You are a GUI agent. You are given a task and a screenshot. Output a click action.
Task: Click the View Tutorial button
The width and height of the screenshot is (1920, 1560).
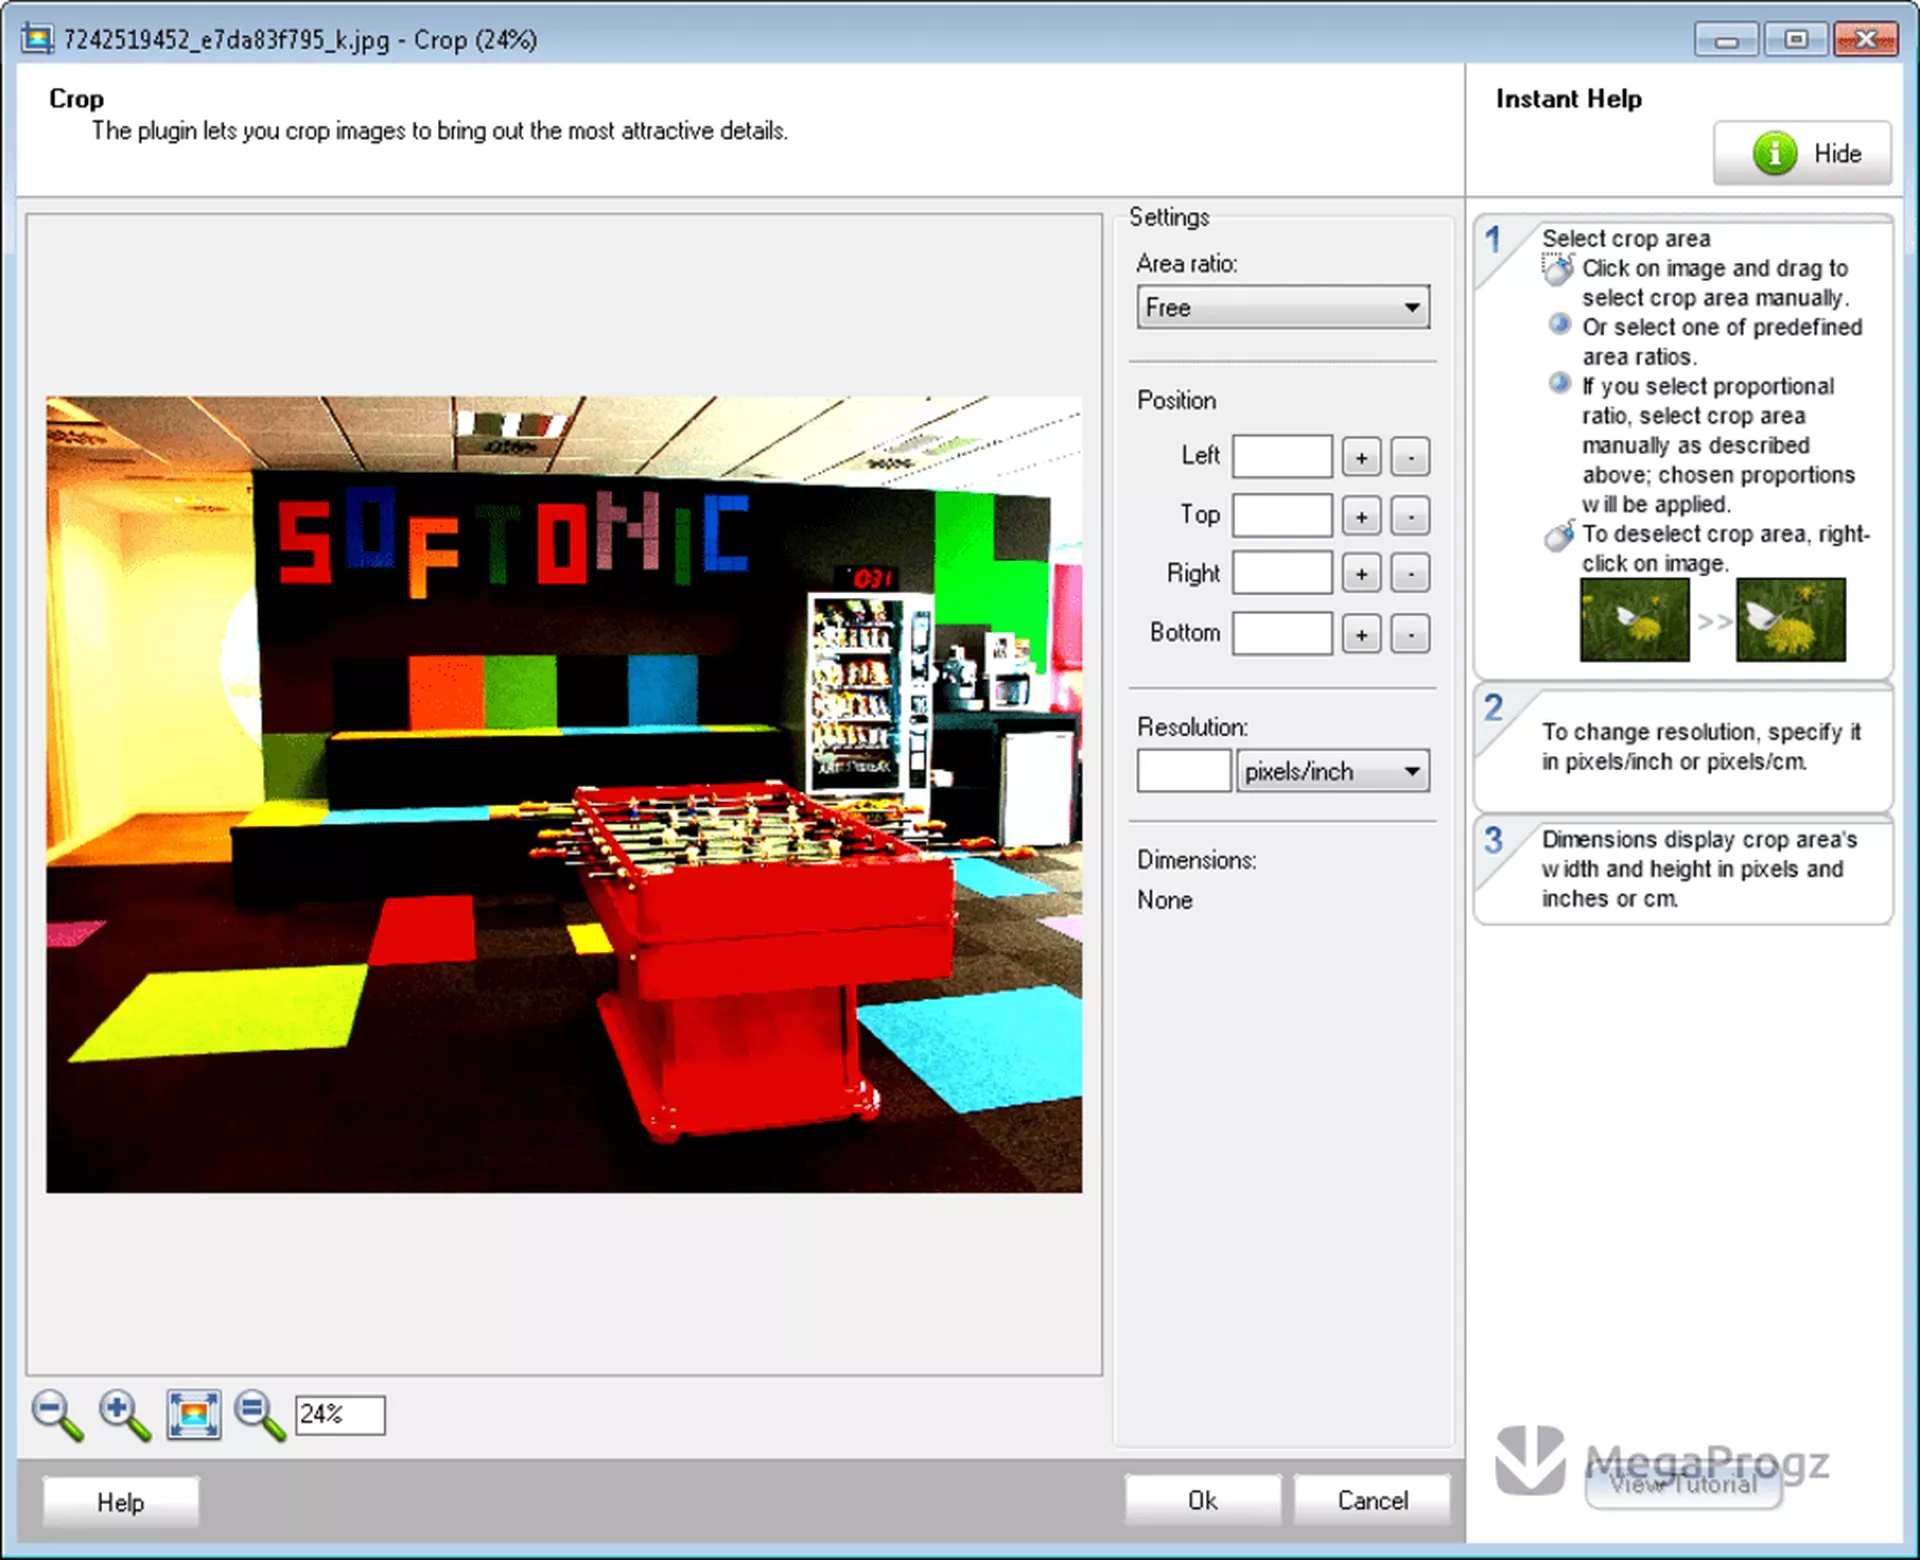coord(1683,1484)
